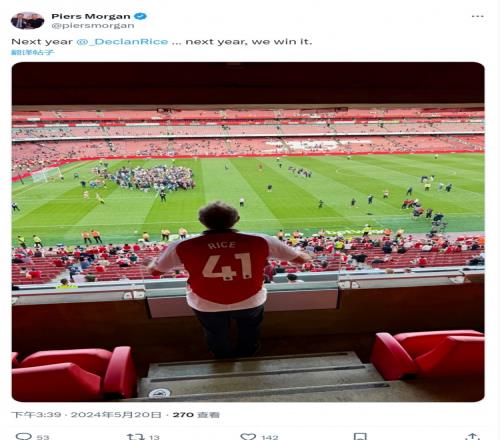
Task: Open the share icon menu
Action: click(472, 436)
